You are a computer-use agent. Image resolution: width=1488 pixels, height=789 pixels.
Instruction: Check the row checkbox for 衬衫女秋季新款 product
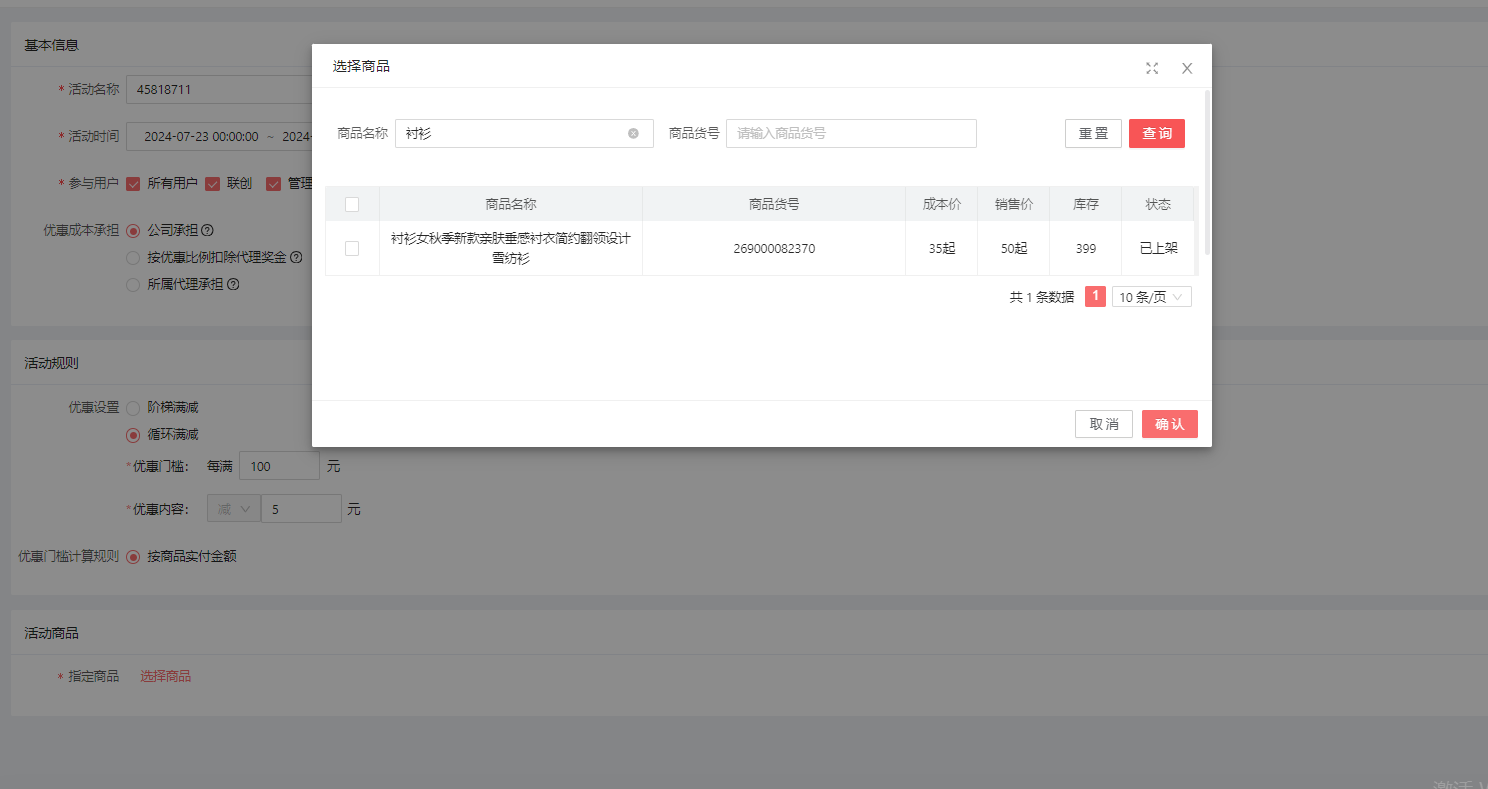(x=352, y=248)
